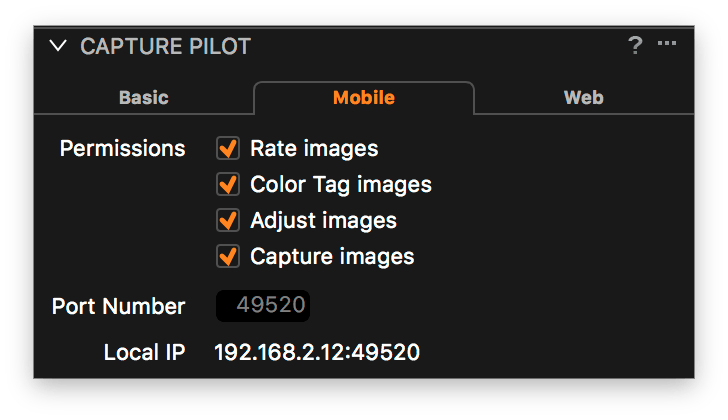This screenshot has width=728, height=420.
Task: Click the CAPTURE PILOT panel title
Action: 166,46
